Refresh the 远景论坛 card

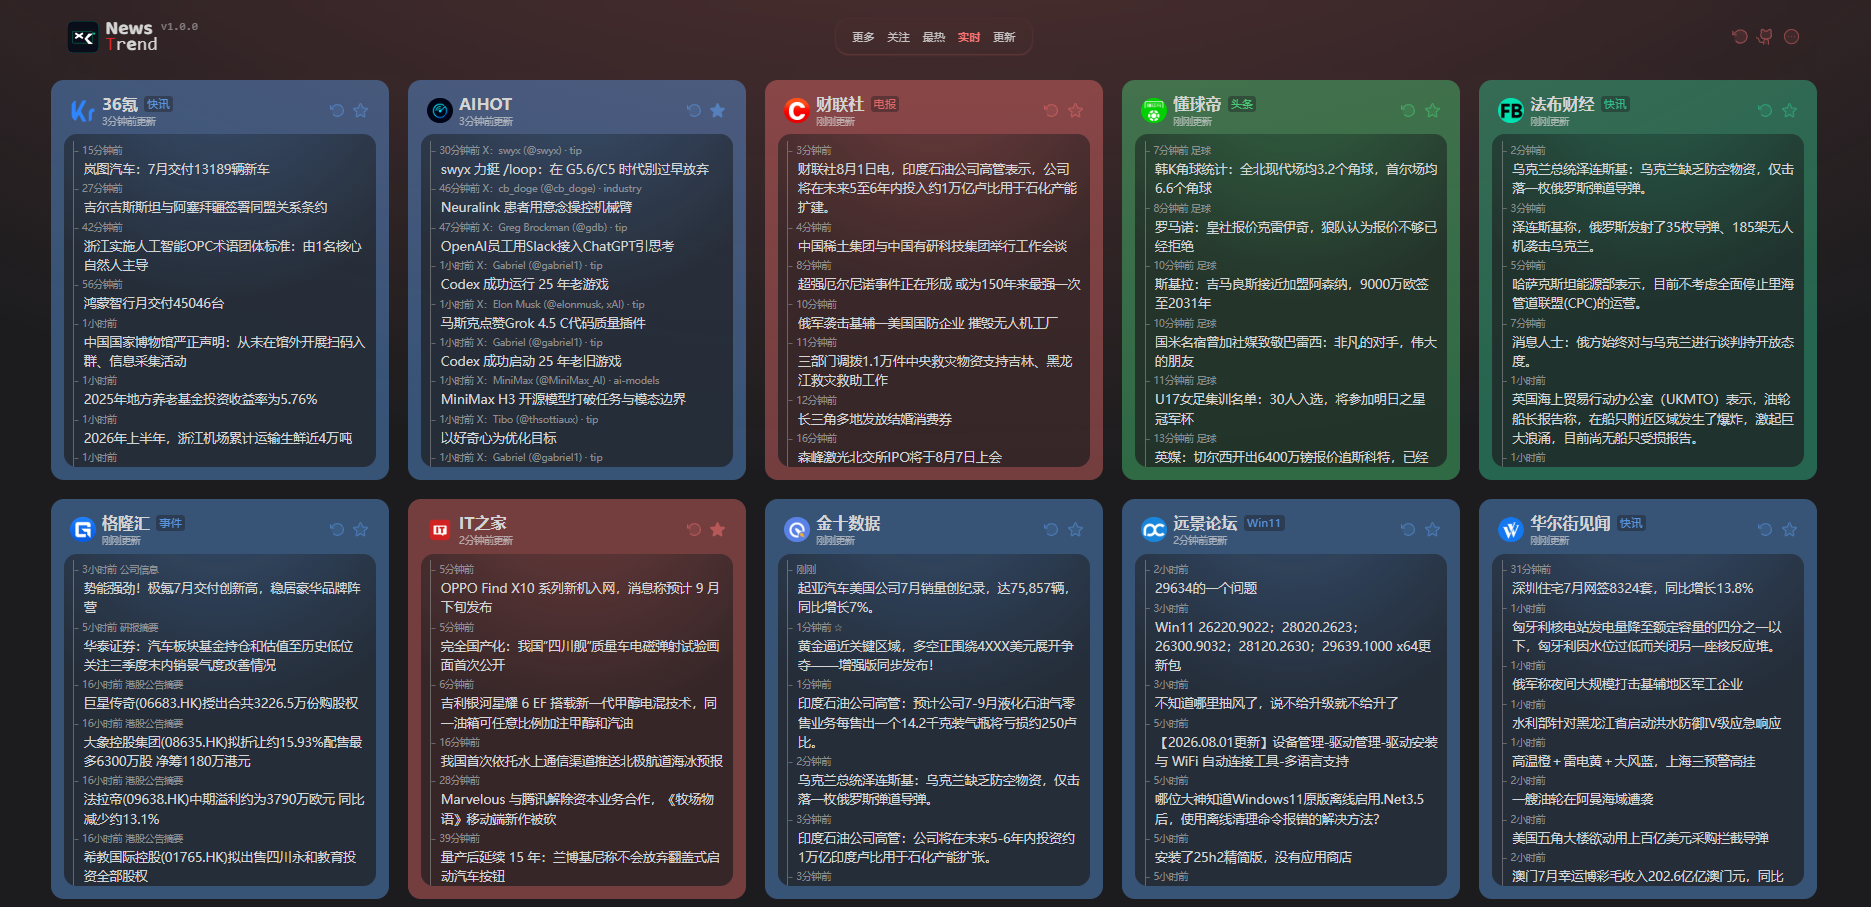[1408, 529]
